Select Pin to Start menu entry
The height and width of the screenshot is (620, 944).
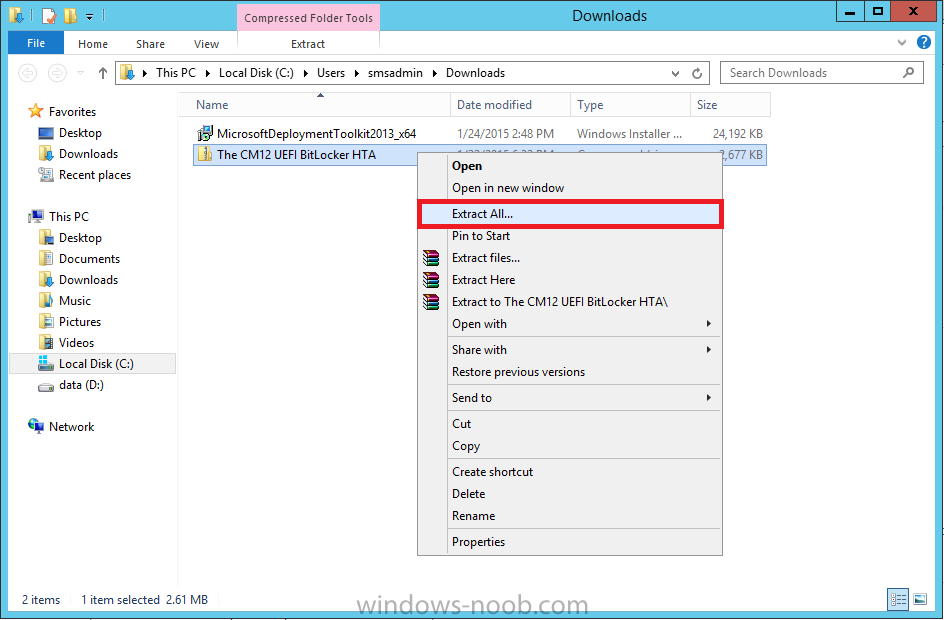point(570,236)
